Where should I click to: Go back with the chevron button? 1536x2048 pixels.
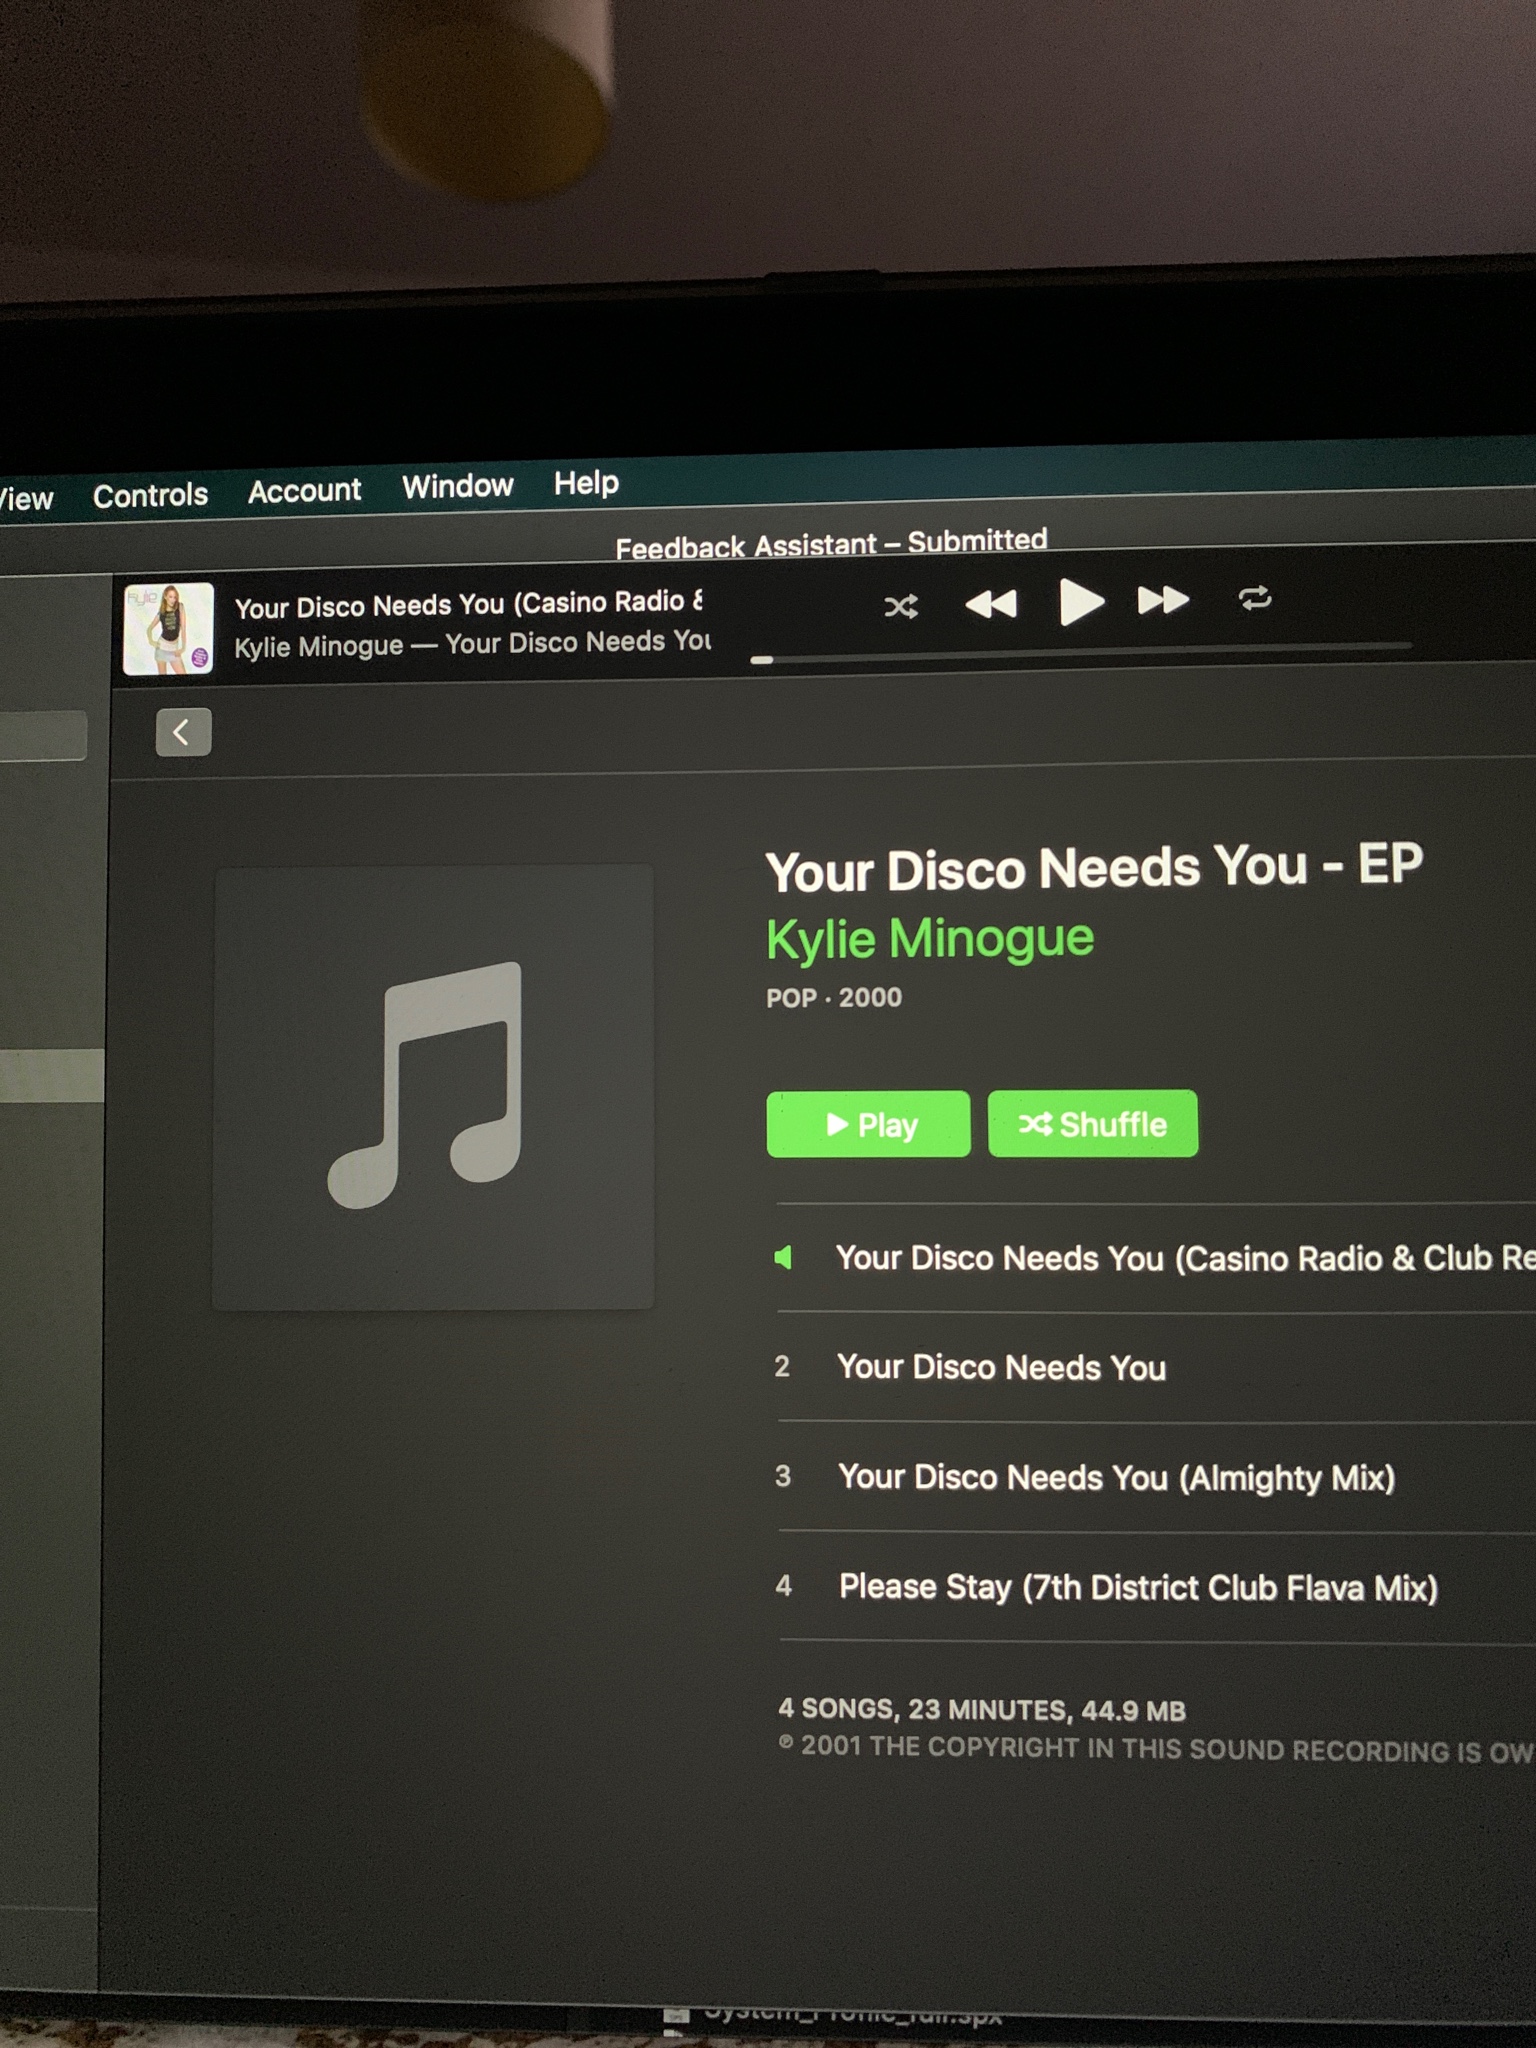(183, 732)
